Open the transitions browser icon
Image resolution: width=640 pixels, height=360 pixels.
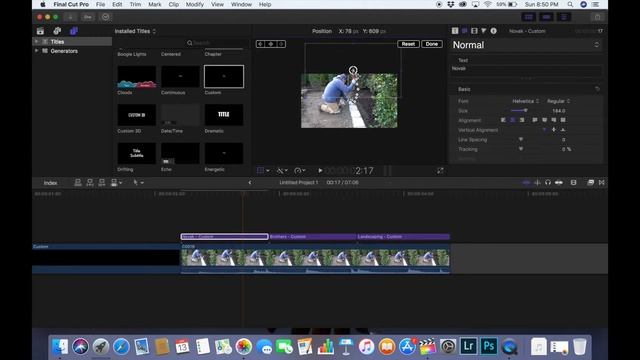click(x=602, y=182)
